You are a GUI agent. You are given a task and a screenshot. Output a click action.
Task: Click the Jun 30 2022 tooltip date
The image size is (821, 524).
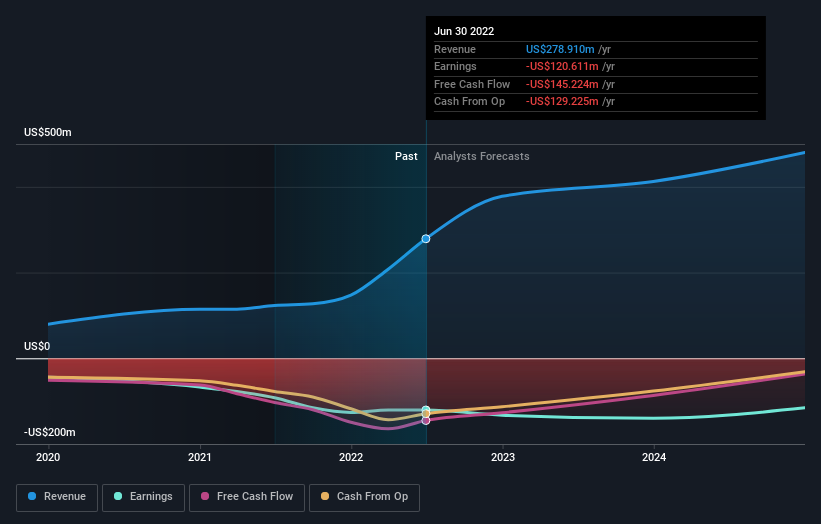tap(464, 31)
